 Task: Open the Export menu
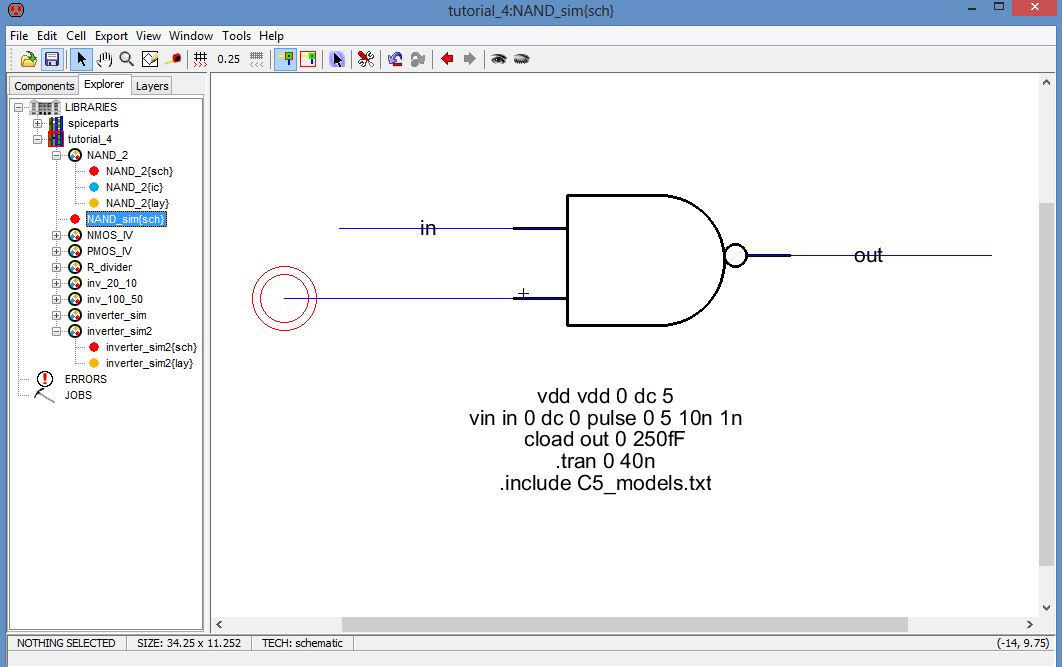tap(111, 35)
